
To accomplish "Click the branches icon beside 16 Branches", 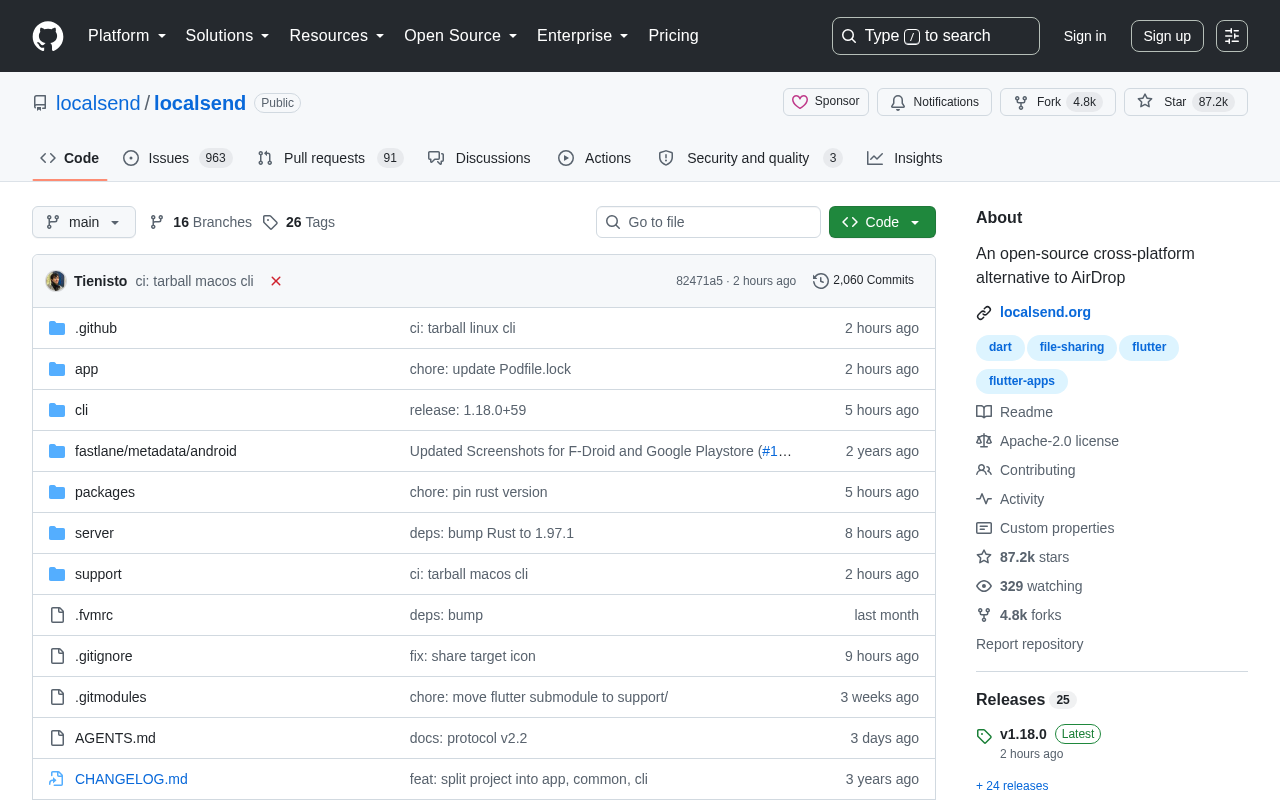I will pyautogui.click(x=157, y=222).
